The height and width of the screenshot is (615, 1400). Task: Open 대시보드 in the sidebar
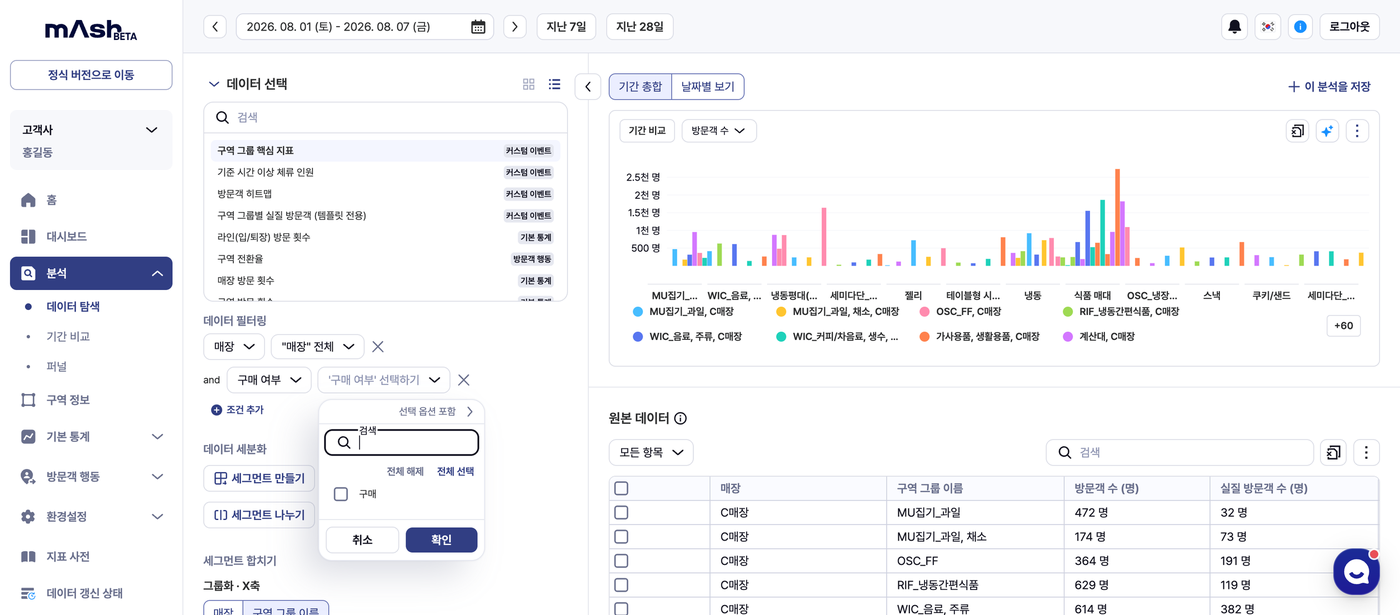[91, 237]
